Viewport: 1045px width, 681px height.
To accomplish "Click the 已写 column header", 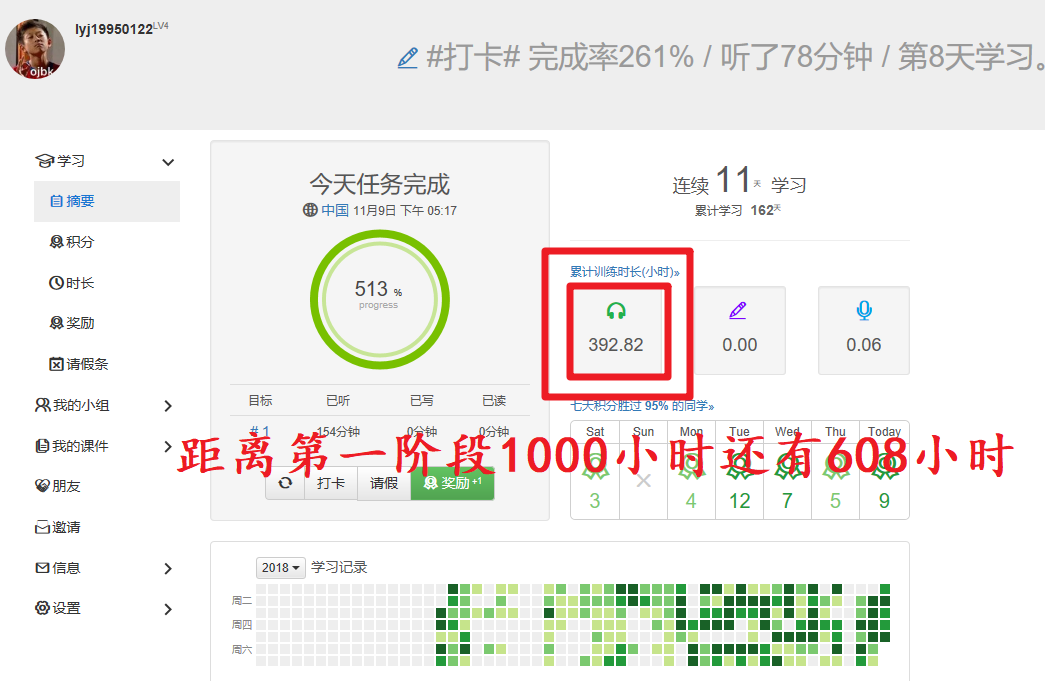I will tap(422, 400).
